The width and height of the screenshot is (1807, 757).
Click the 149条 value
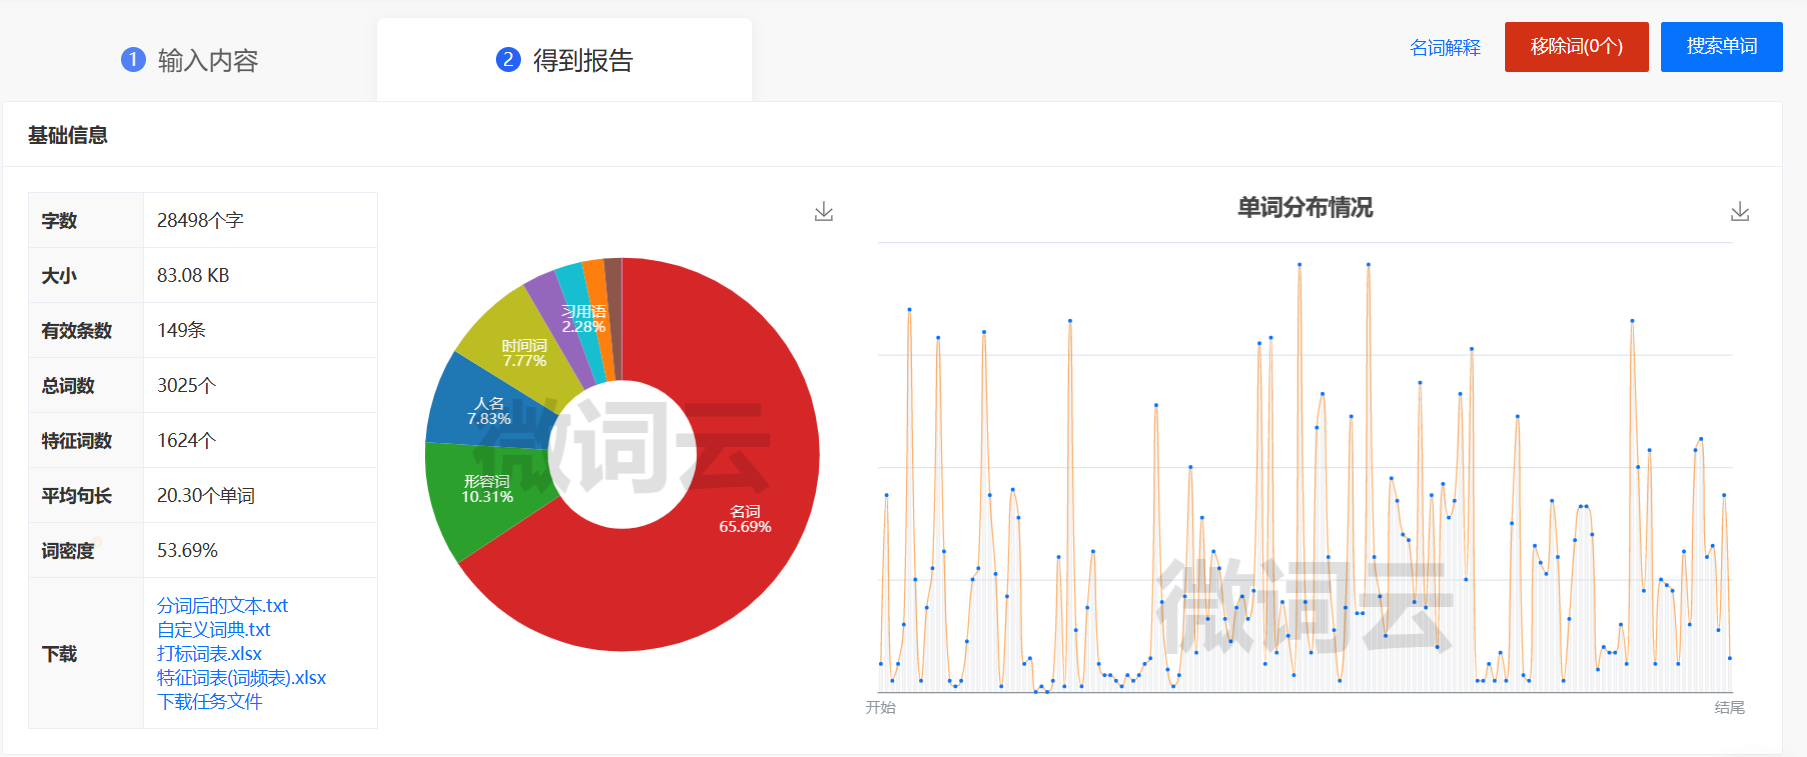point(181,330)
